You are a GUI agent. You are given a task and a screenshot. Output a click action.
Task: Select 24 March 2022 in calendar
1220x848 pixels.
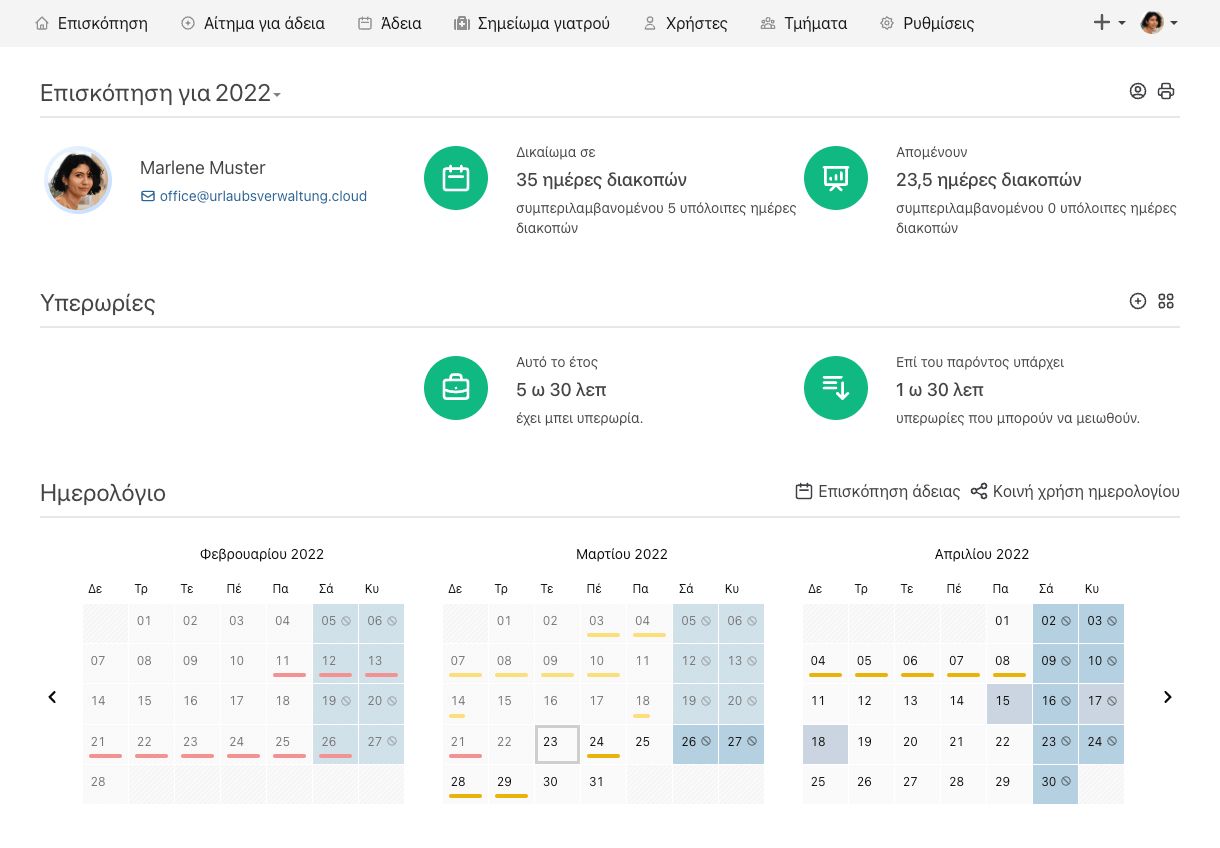(x=604, y=744)
